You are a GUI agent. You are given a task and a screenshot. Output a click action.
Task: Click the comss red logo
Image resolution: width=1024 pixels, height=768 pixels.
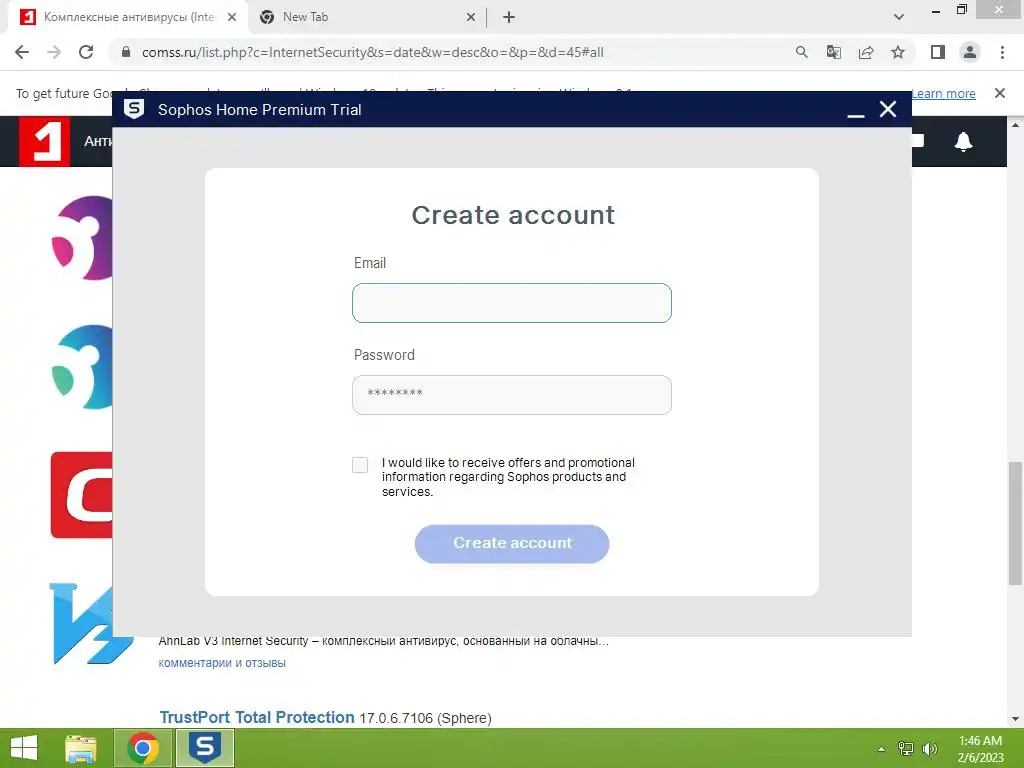[44, 141]
